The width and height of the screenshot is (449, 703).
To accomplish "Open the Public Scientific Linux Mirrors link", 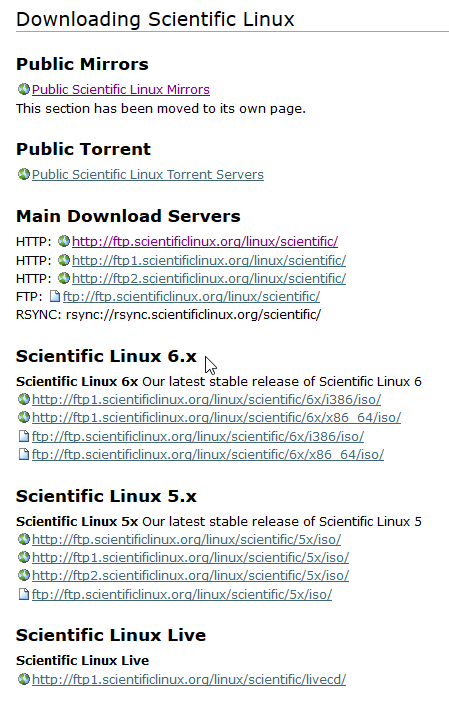I will 121,90.
